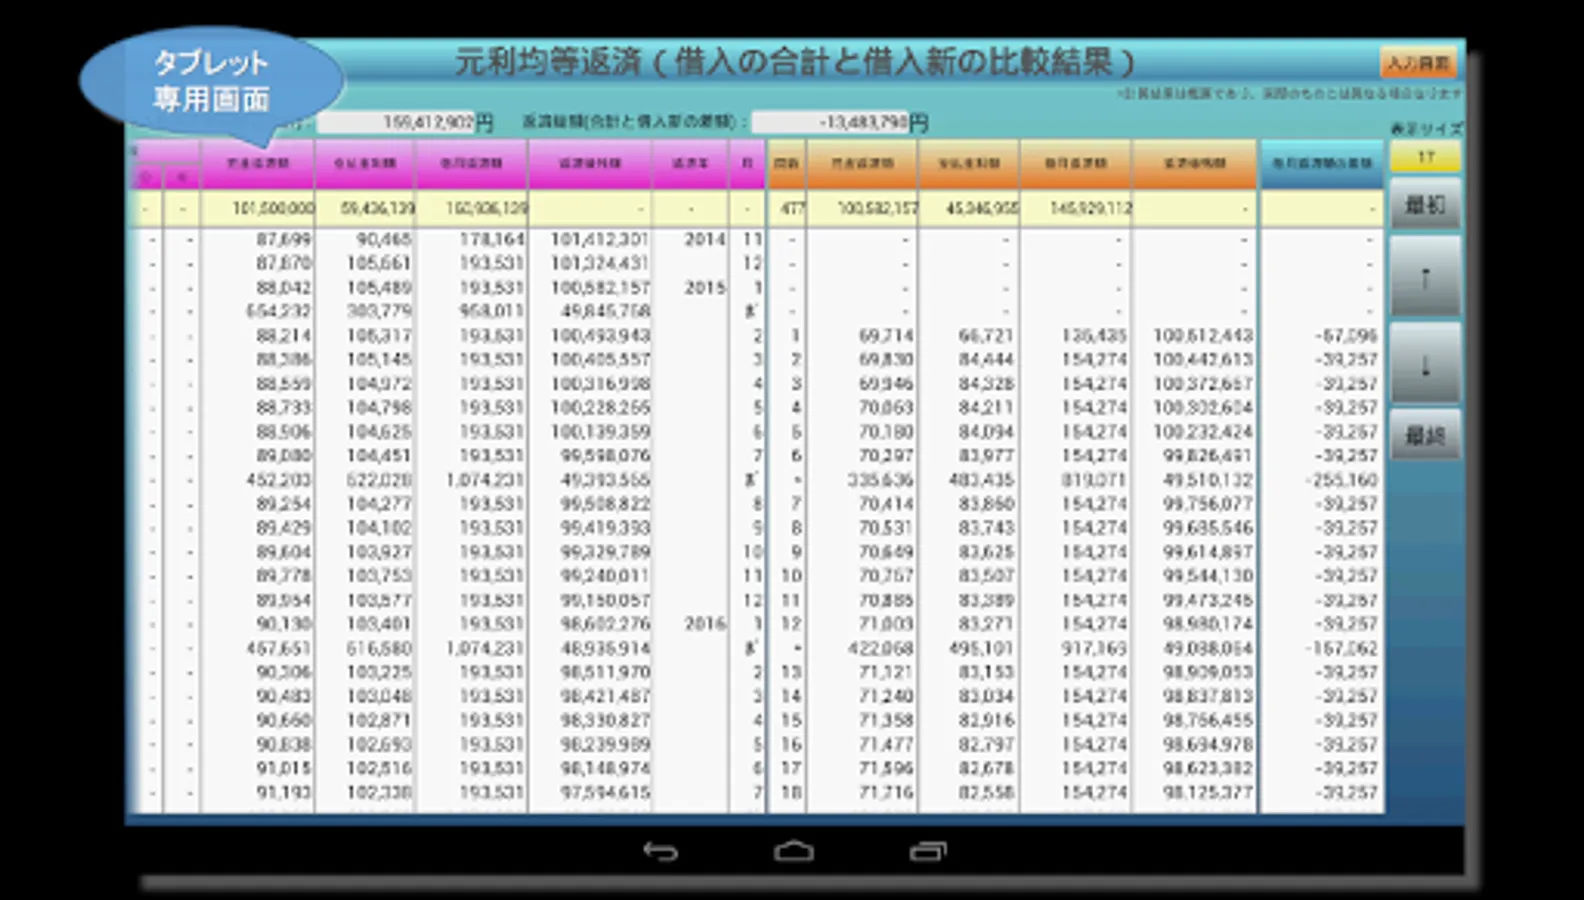Image resolution: width=1584 pixels, height=900 pixels.
Task: Tap the Android home navigation icon
Action: click(794, 851)
